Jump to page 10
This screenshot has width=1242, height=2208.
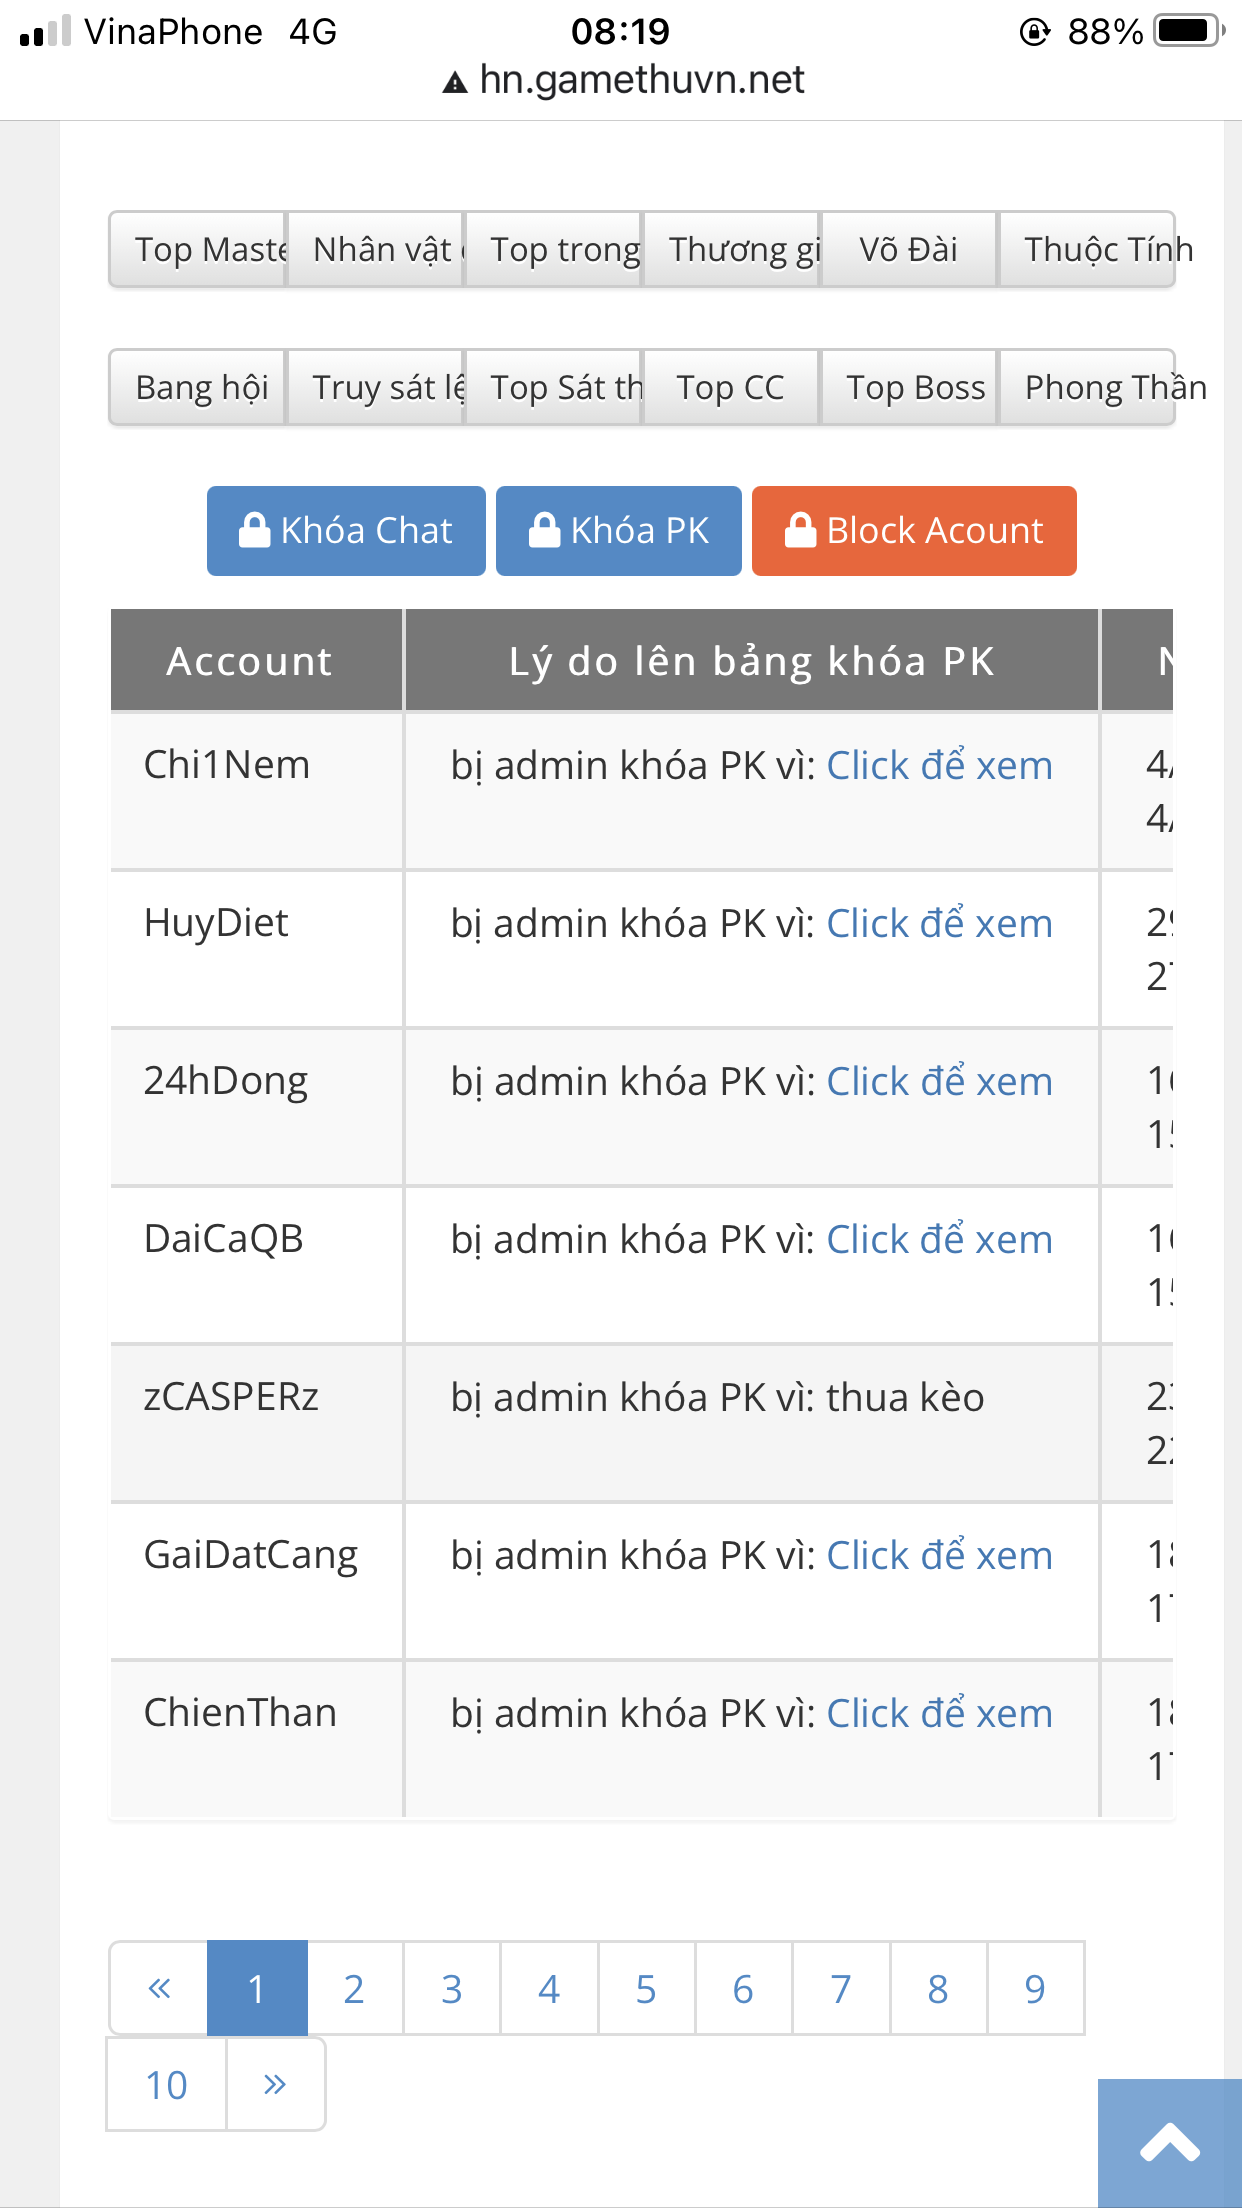point(167,2085)
